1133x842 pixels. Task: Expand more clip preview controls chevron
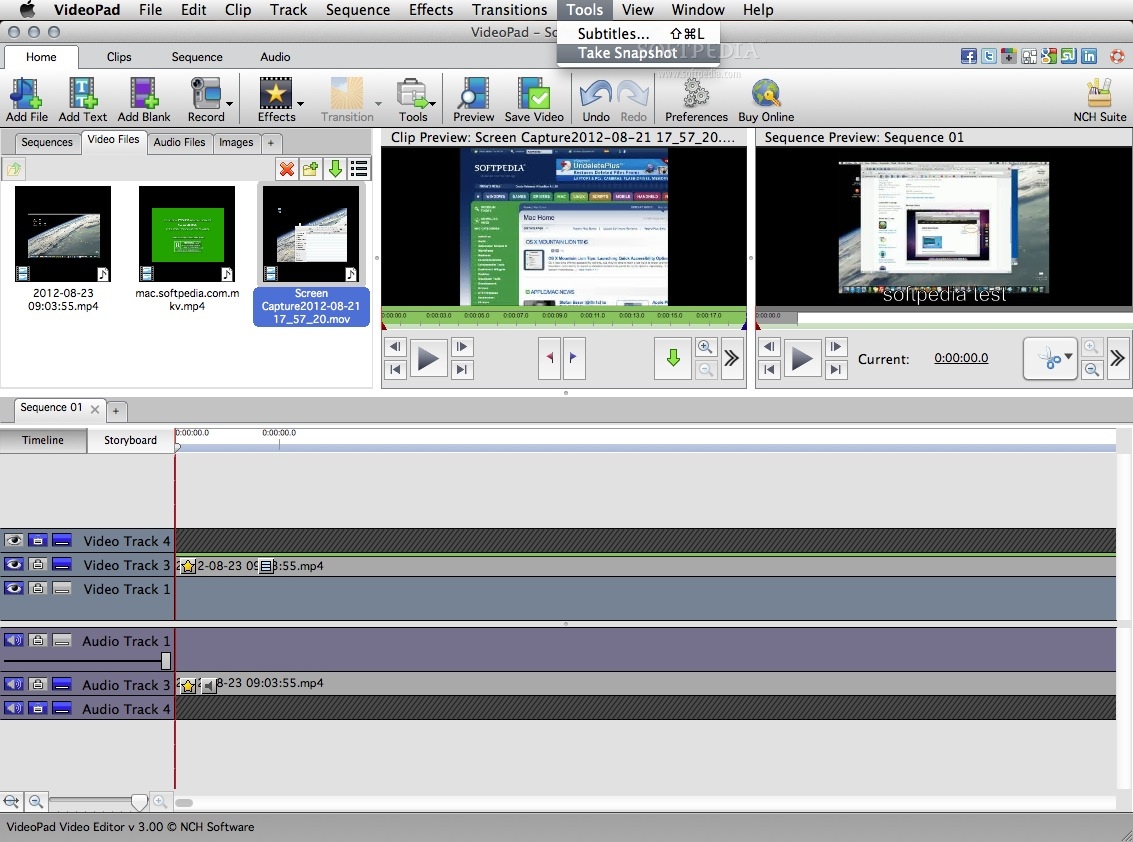pos(731,358)
